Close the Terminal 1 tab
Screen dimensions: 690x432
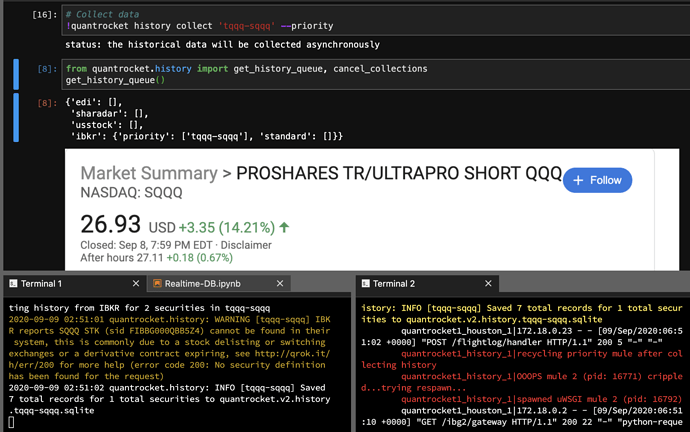(x=136, y=284)
